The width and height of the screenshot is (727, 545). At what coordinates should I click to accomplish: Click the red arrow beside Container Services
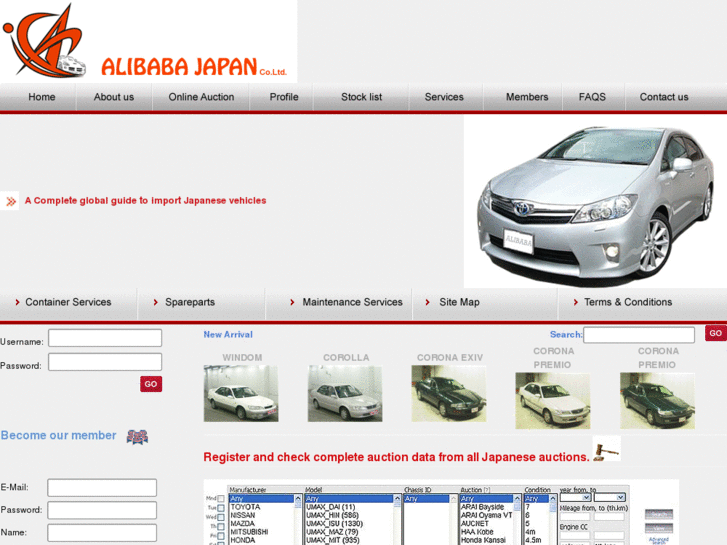click(17, 302)
